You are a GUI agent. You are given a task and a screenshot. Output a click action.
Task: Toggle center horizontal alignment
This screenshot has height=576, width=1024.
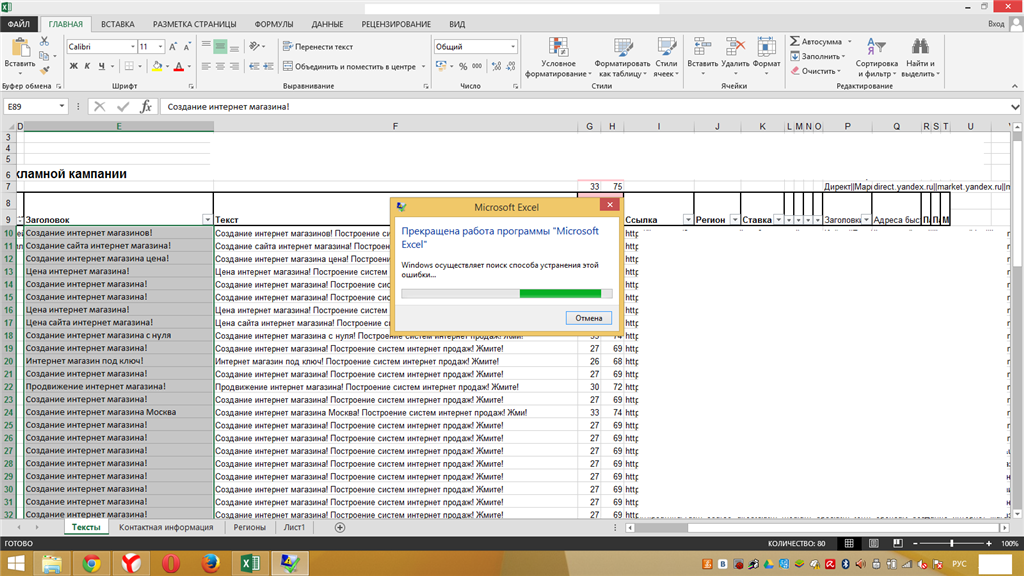[x=220, y=66]
